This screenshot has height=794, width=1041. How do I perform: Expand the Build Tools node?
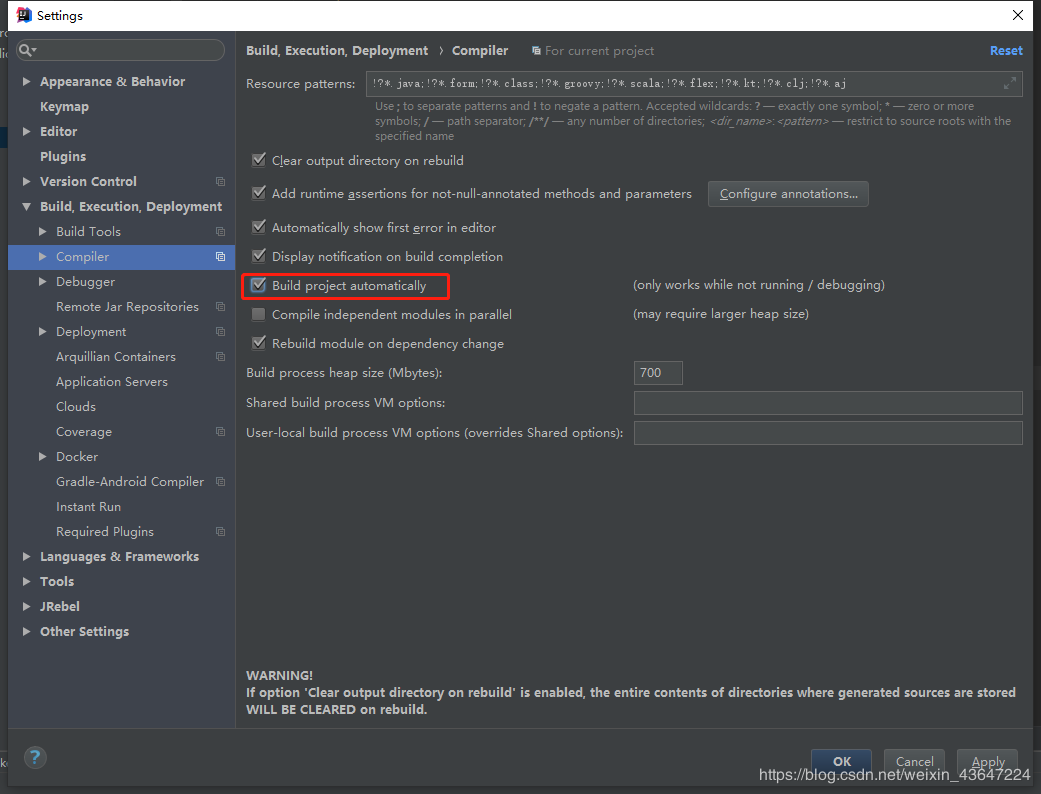pyautogui.click(x=42, y=232)
